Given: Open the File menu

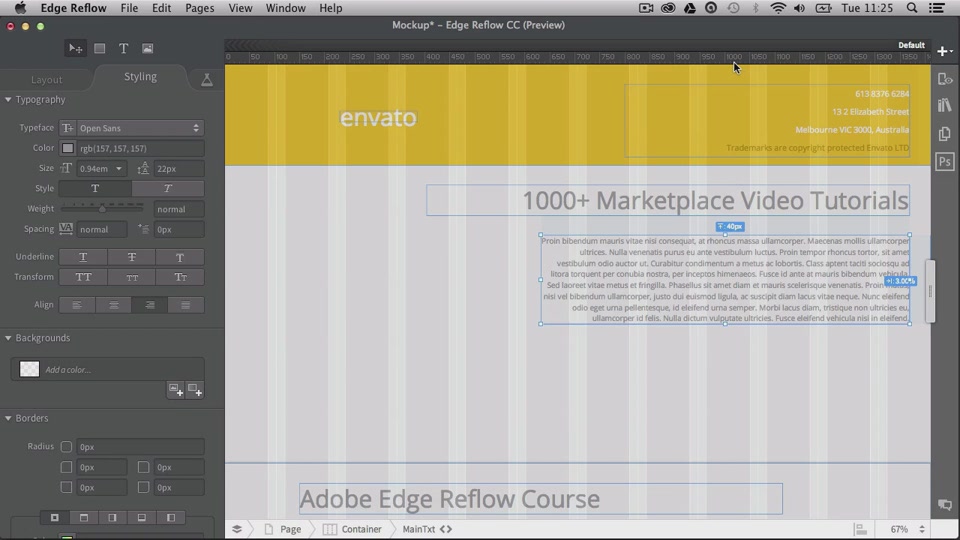Looking at the screenshot, I should (x=129, y=8).
